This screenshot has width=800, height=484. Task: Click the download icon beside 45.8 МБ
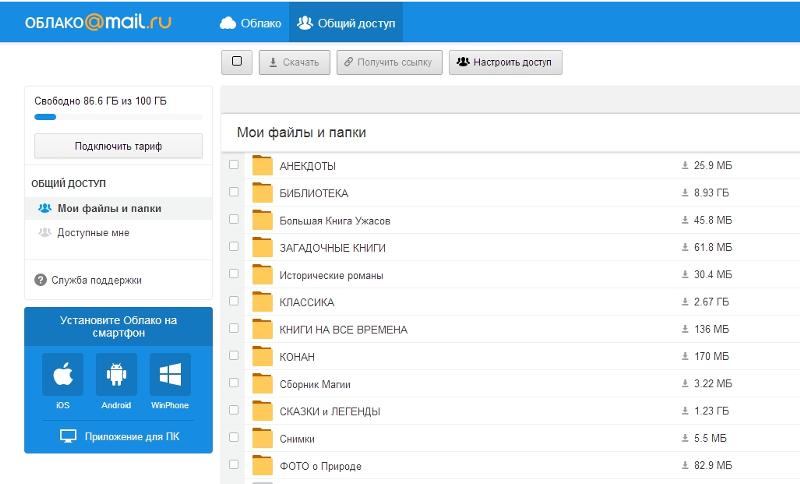pyautogui.click(x=685, y=220)
